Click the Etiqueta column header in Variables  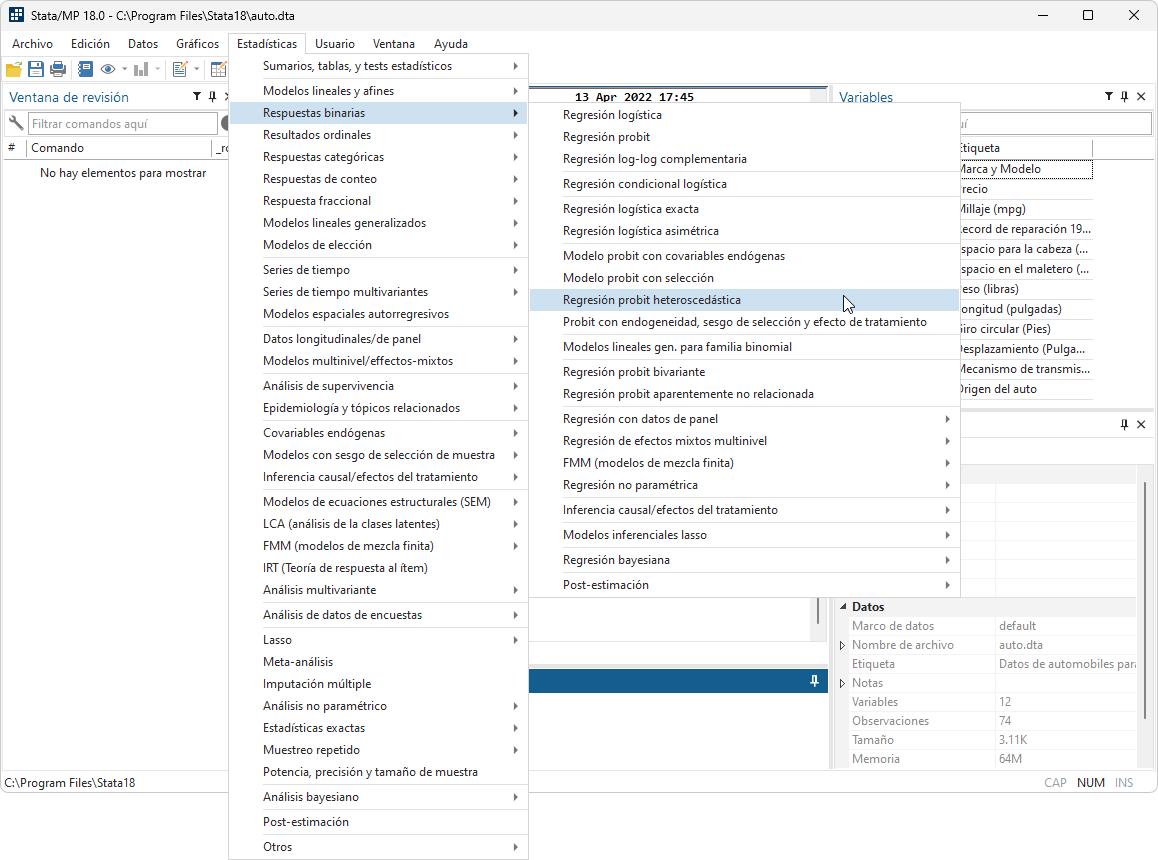(x=1025, y=148)
